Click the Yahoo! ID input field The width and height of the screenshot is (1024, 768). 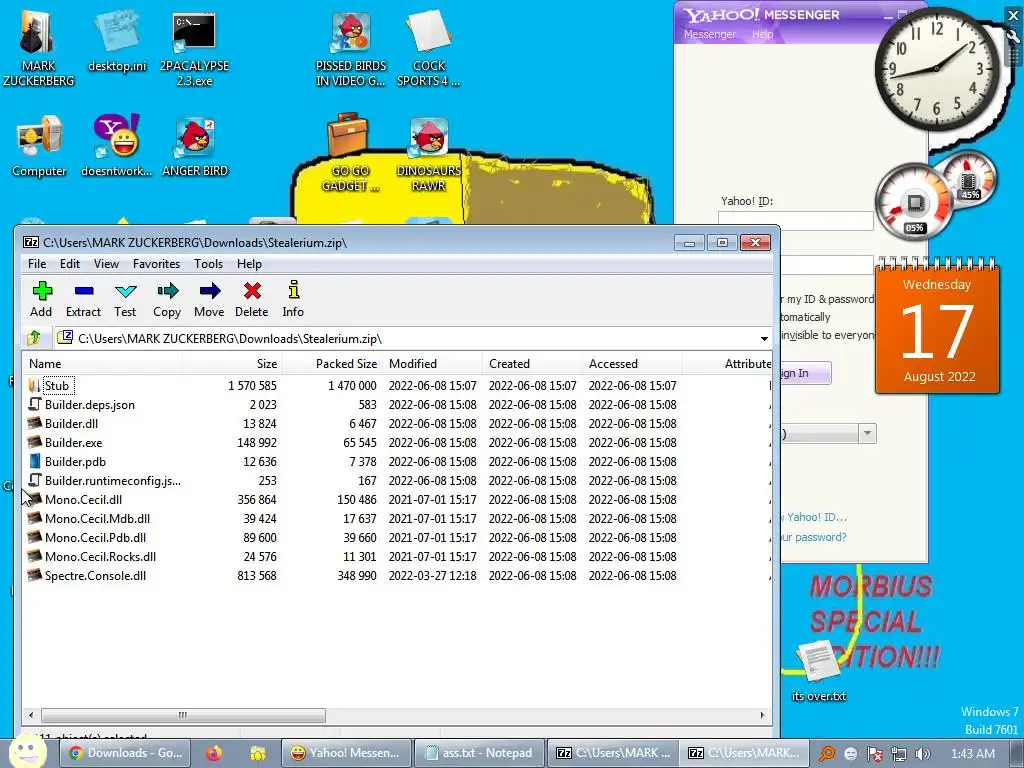(x=795, y=221)
